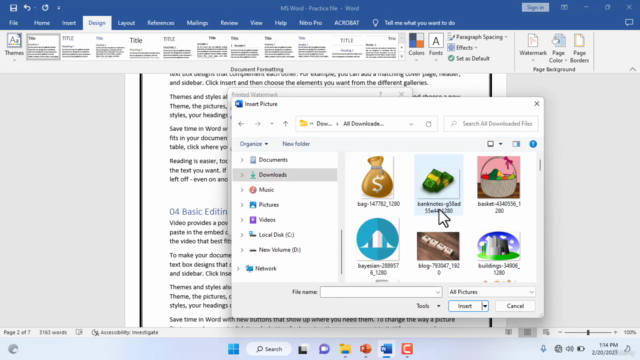Image resolution: width=640 pixels, height=360 pixels.
Task: Open PowerPoint from the taskbar
Action: pos(366,349)
